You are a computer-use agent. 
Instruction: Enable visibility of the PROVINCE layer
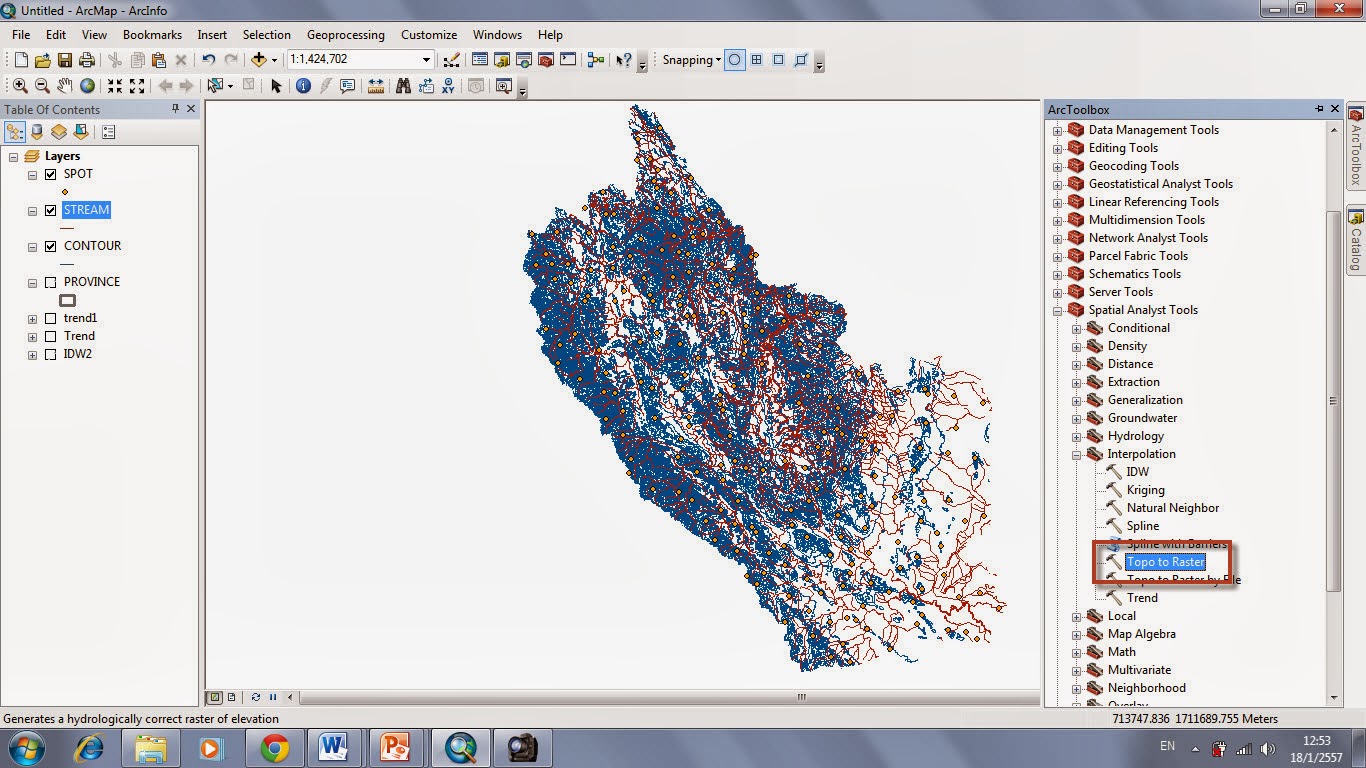[x=50, y=281]
